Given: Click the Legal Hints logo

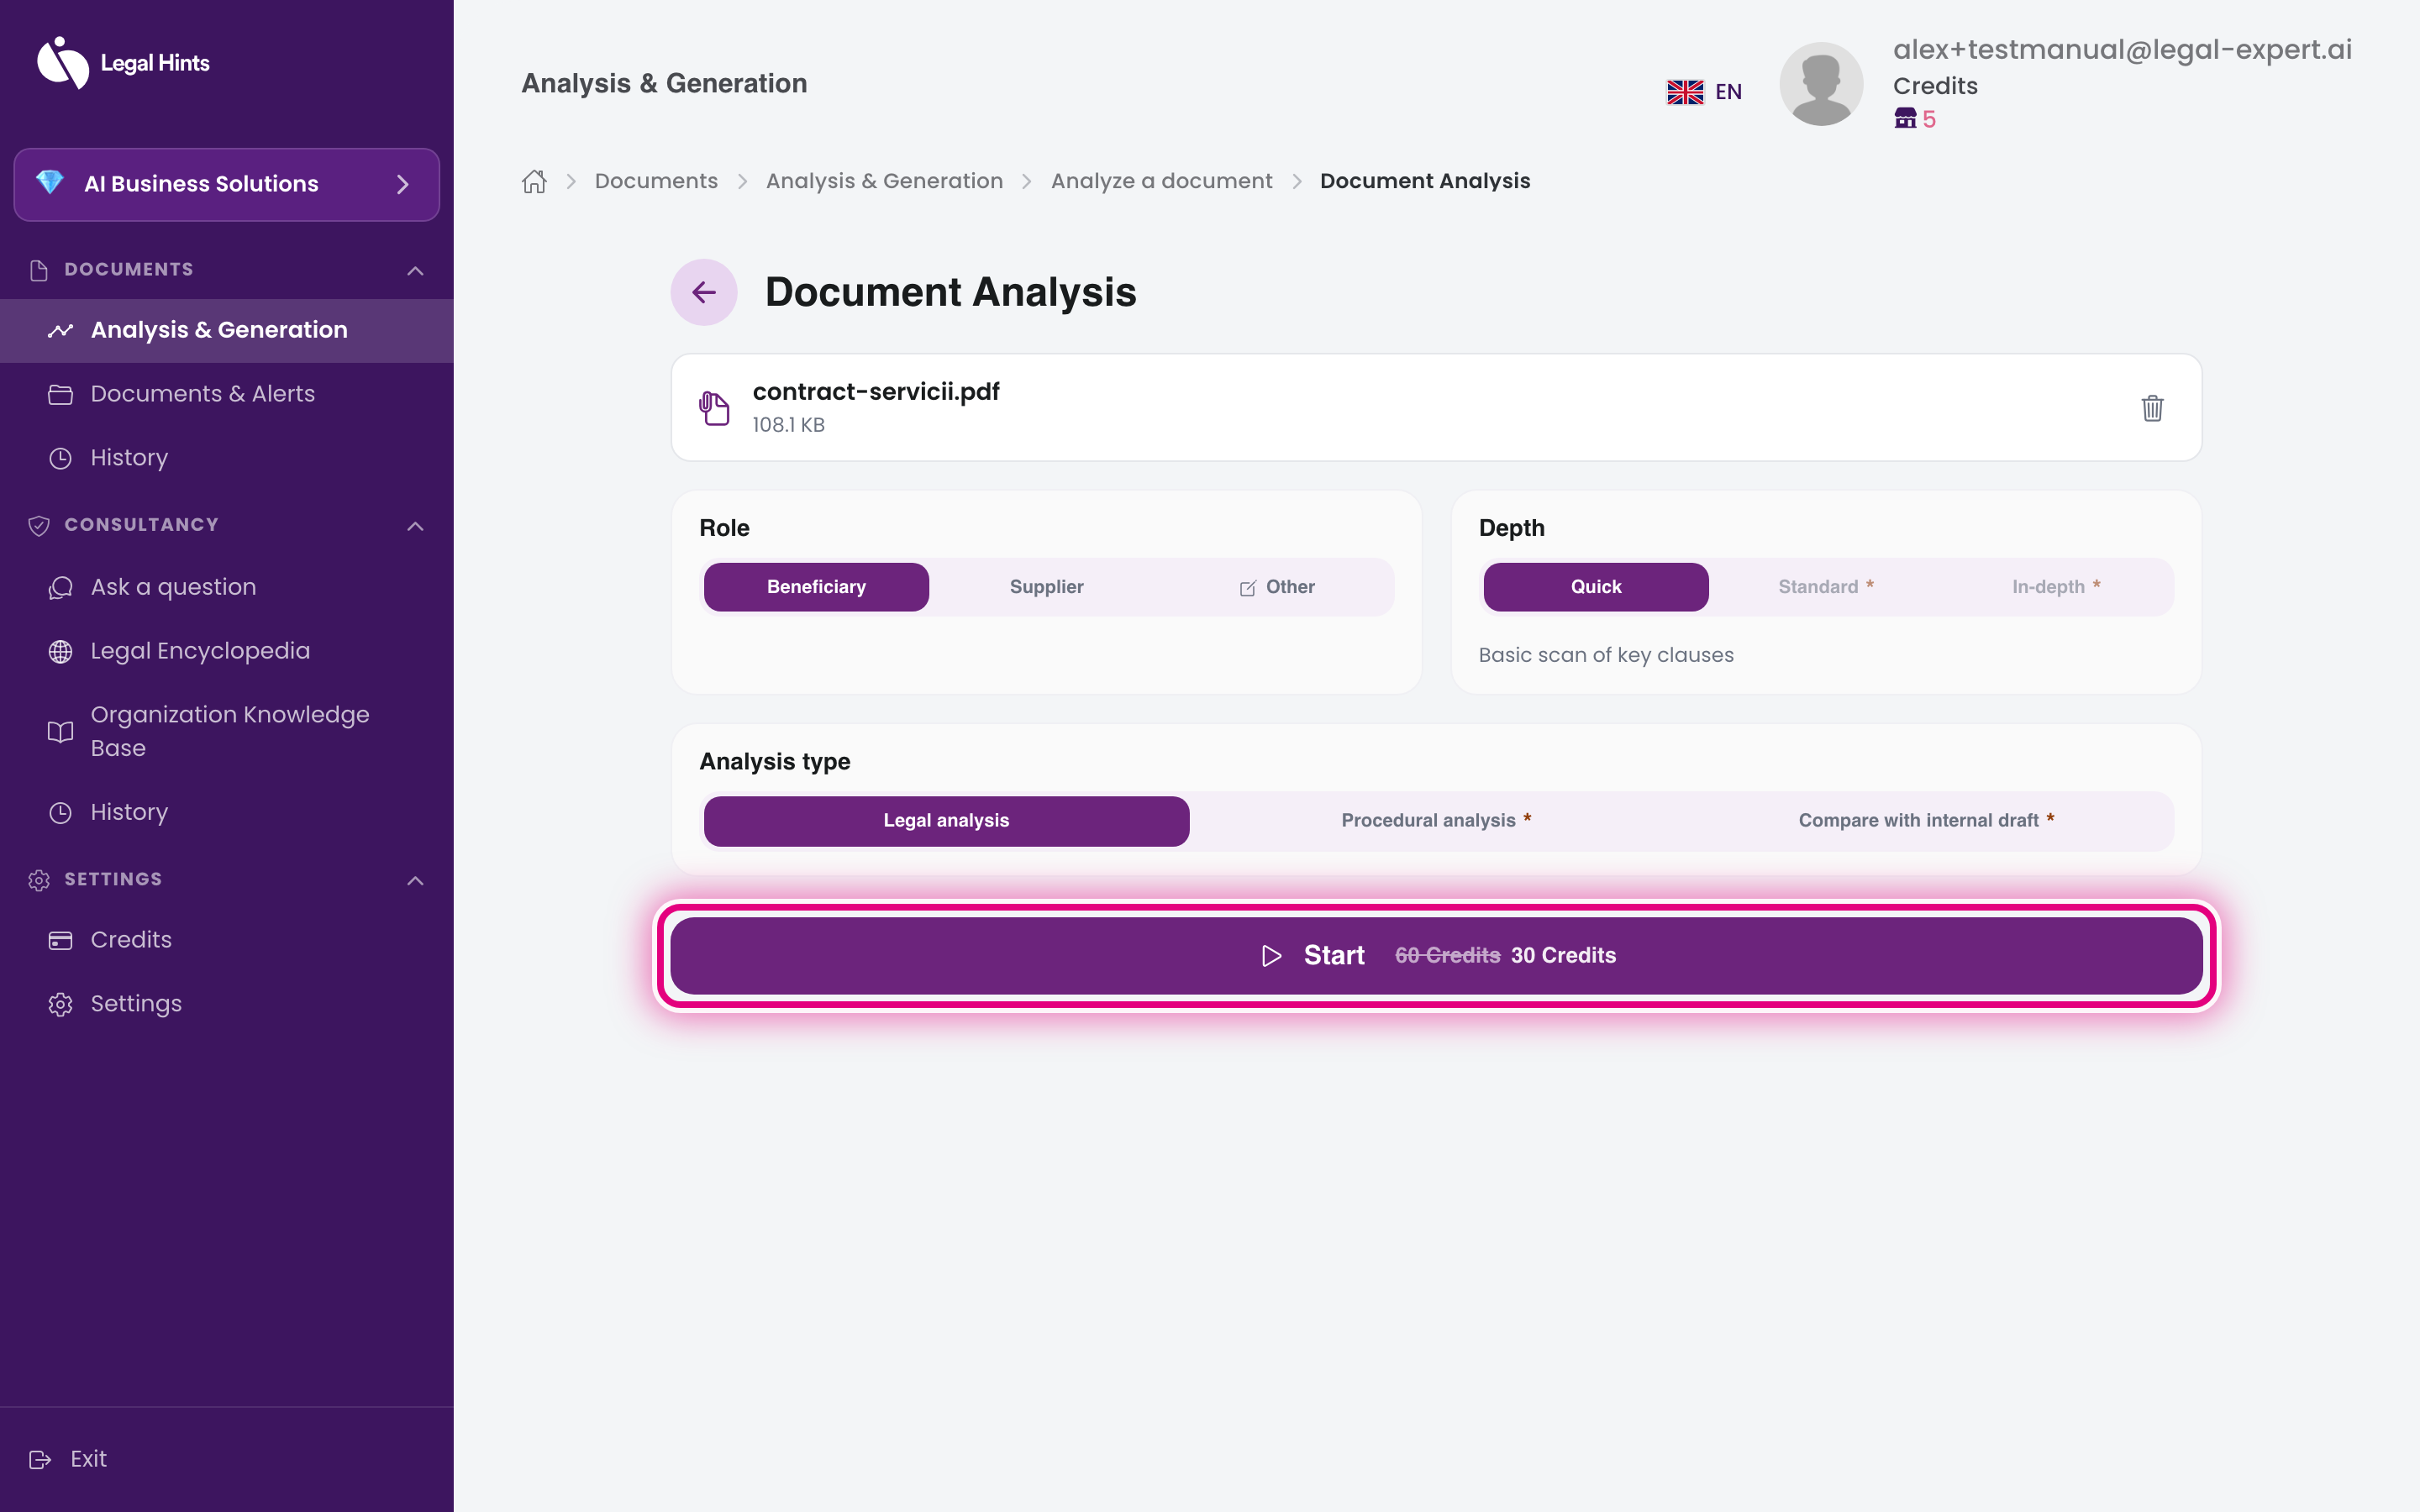Looking at the screenshot, I should click(123, 63).
